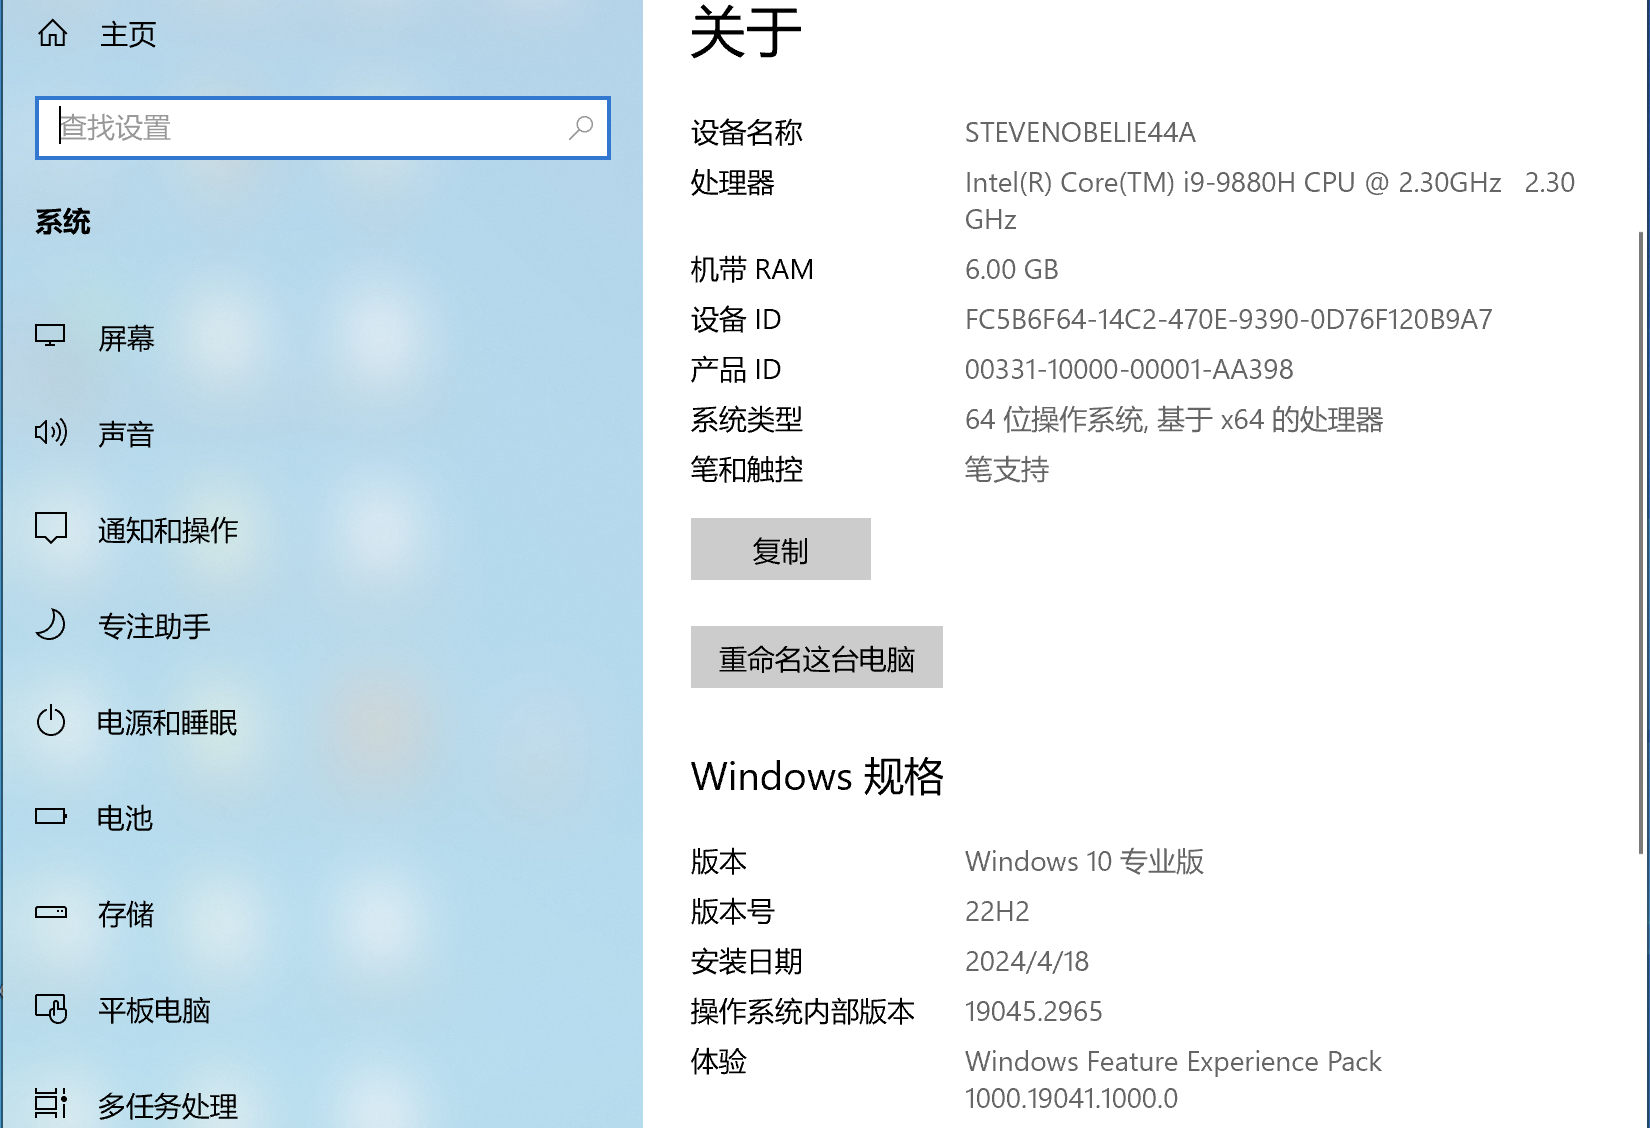Click the Tablet mode icon

coord(50,1009)
